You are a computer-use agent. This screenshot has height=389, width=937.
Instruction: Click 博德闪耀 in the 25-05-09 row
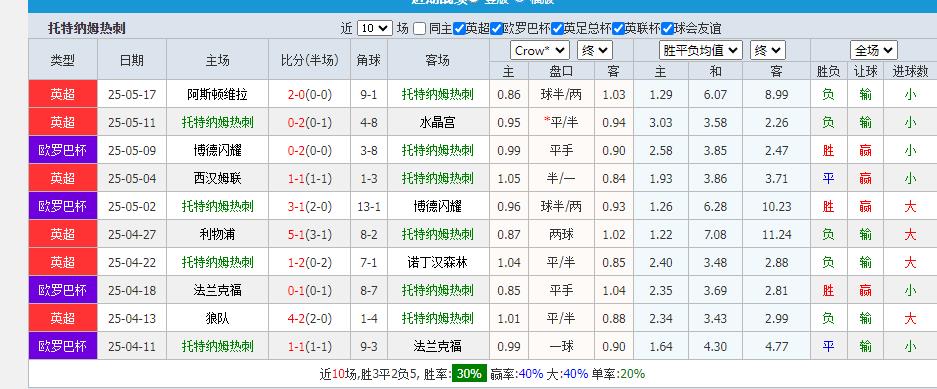tap(218, 150)
